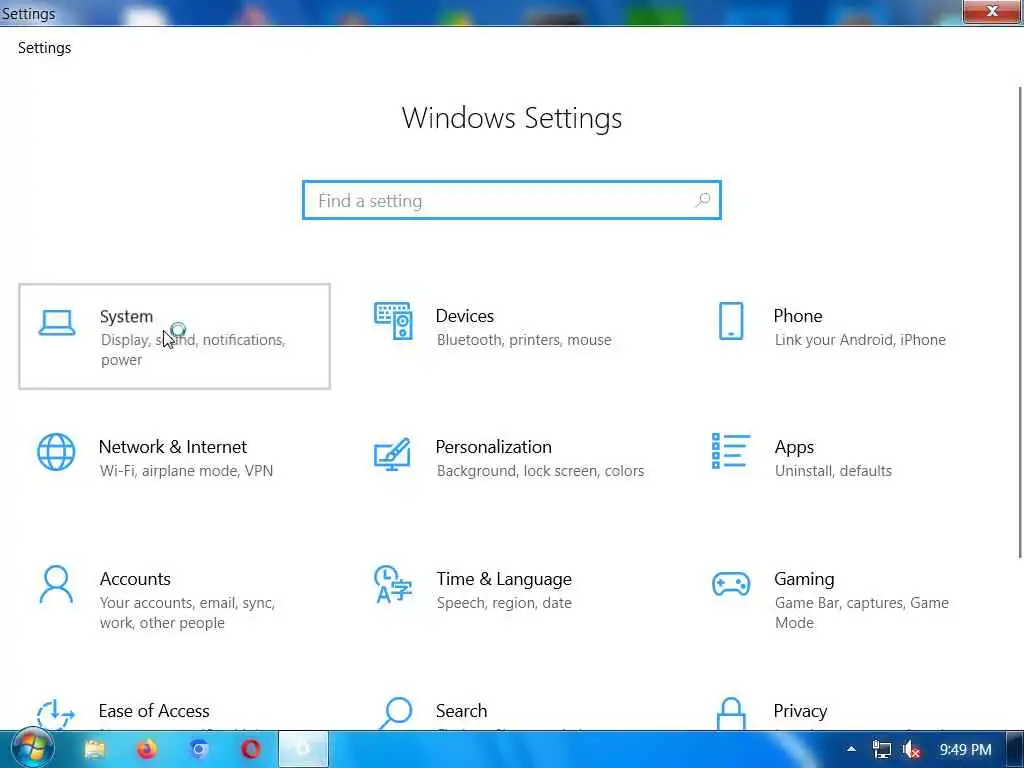This screenshot has width=1024, height=768.
Task: Click "Game Bar, captures, Game Mode" text
Action: click(861, 613)
